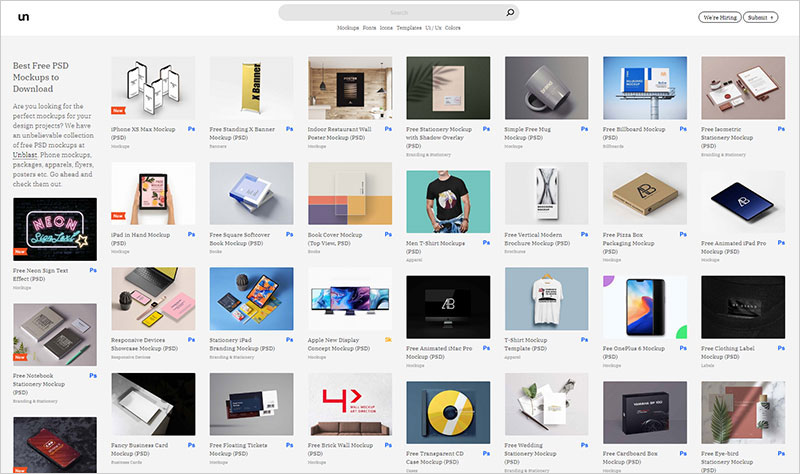The image size is (800, 474).
Task: Click Ps icon beside Free OnePlus 6 Mockup
Action: pyautogui.click(x=683, y=348)
